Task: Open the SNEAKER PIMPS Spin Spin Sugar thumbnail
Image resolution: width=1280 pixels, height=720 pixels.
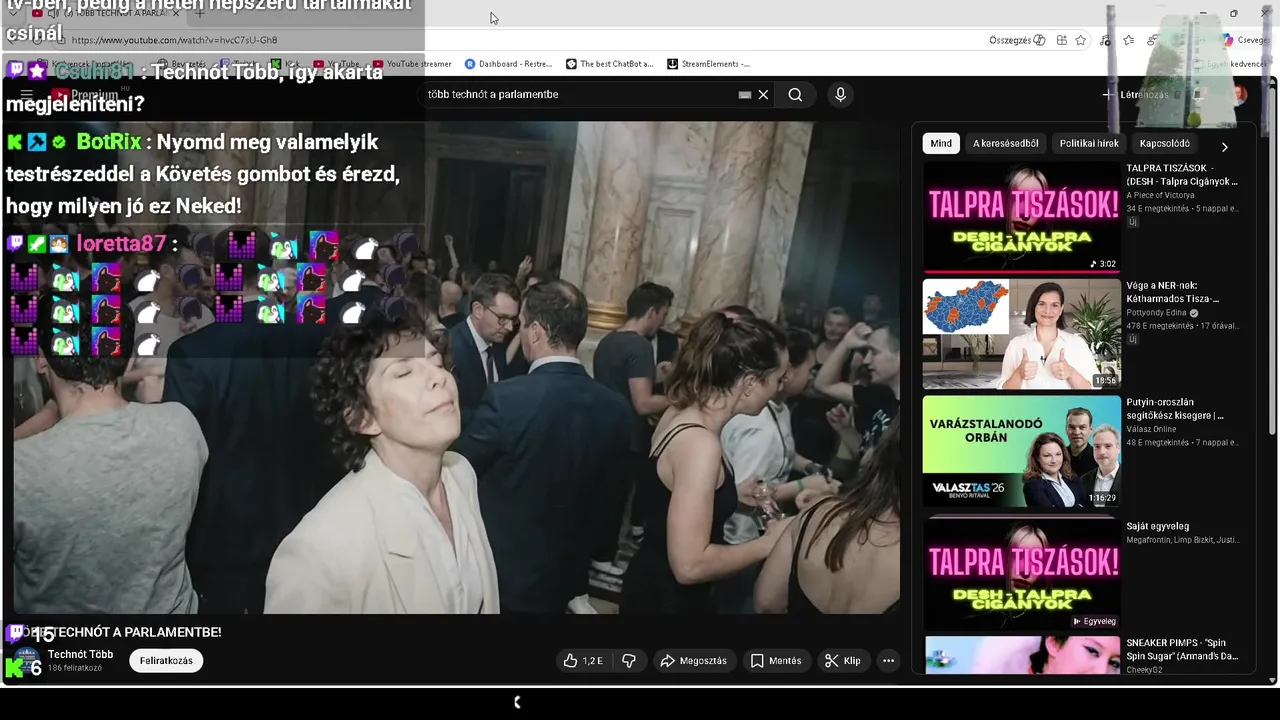Action: point(1021,655)
